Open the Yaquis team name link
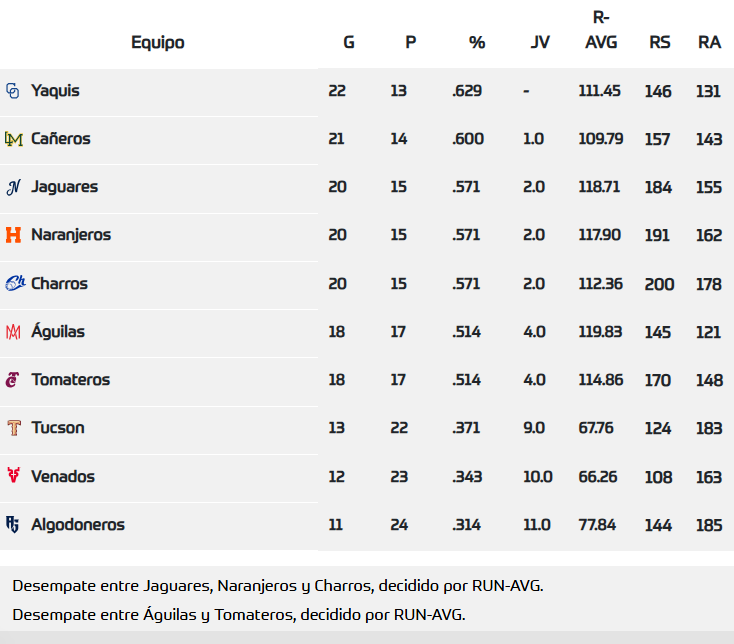The height and width of the screenshot is (644, 734). (55, 91)
